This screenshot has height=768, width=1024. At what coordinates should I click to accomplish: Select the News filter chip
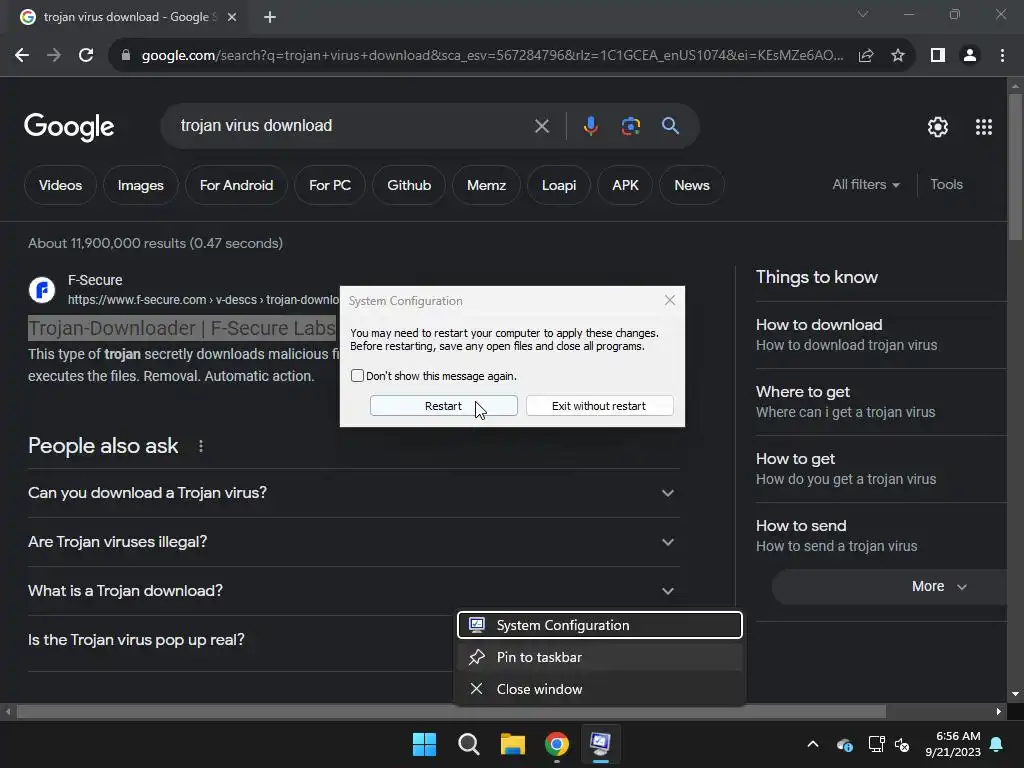coord(692,185)
